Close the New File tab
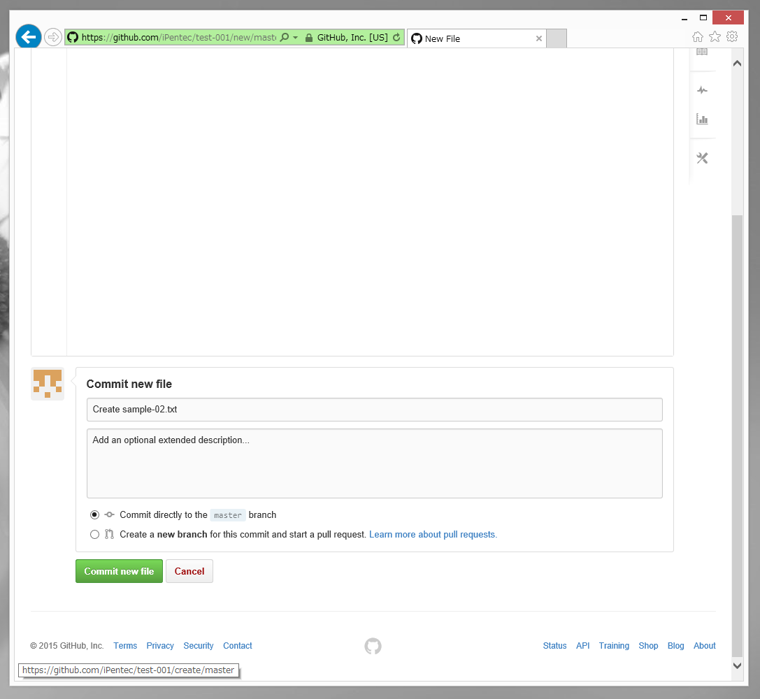The image size is (760, 699). click(538, 38)
